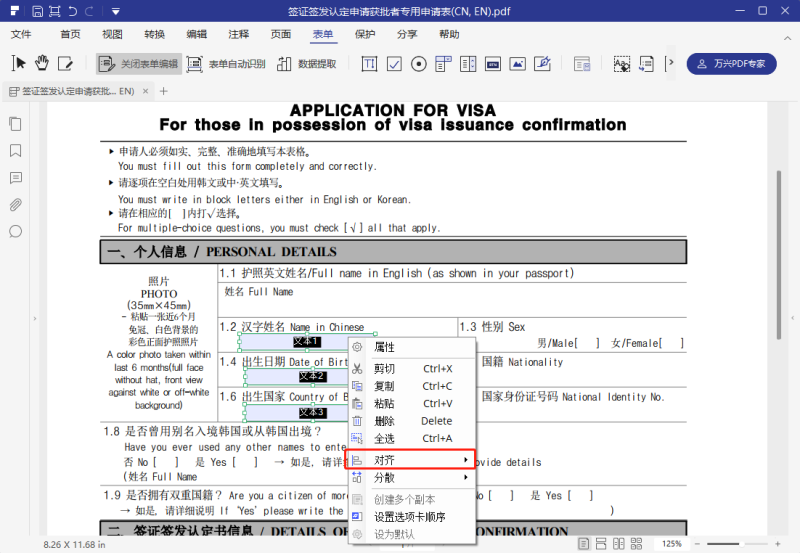Add a text field form tool

[x=369, y=64]
